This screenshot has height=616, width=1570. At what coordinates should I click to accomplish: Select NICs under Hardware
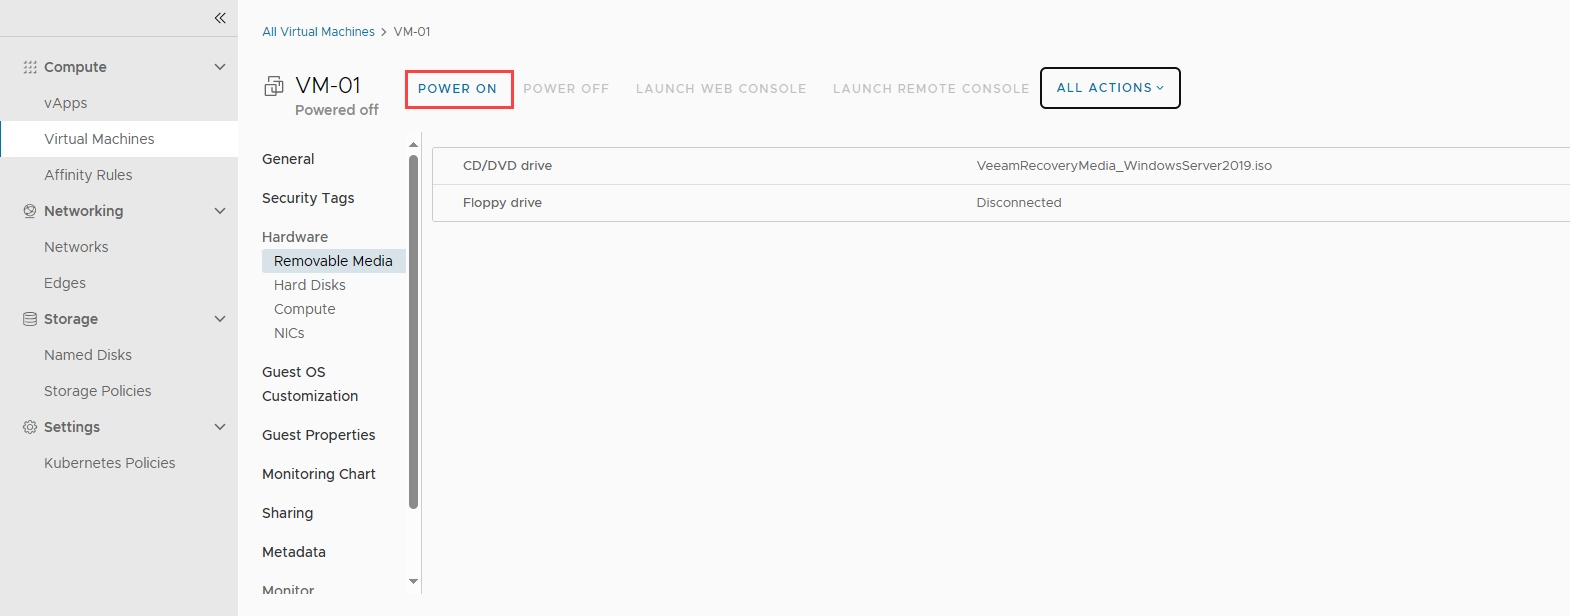pyautogui.click(x=289, y=333)
